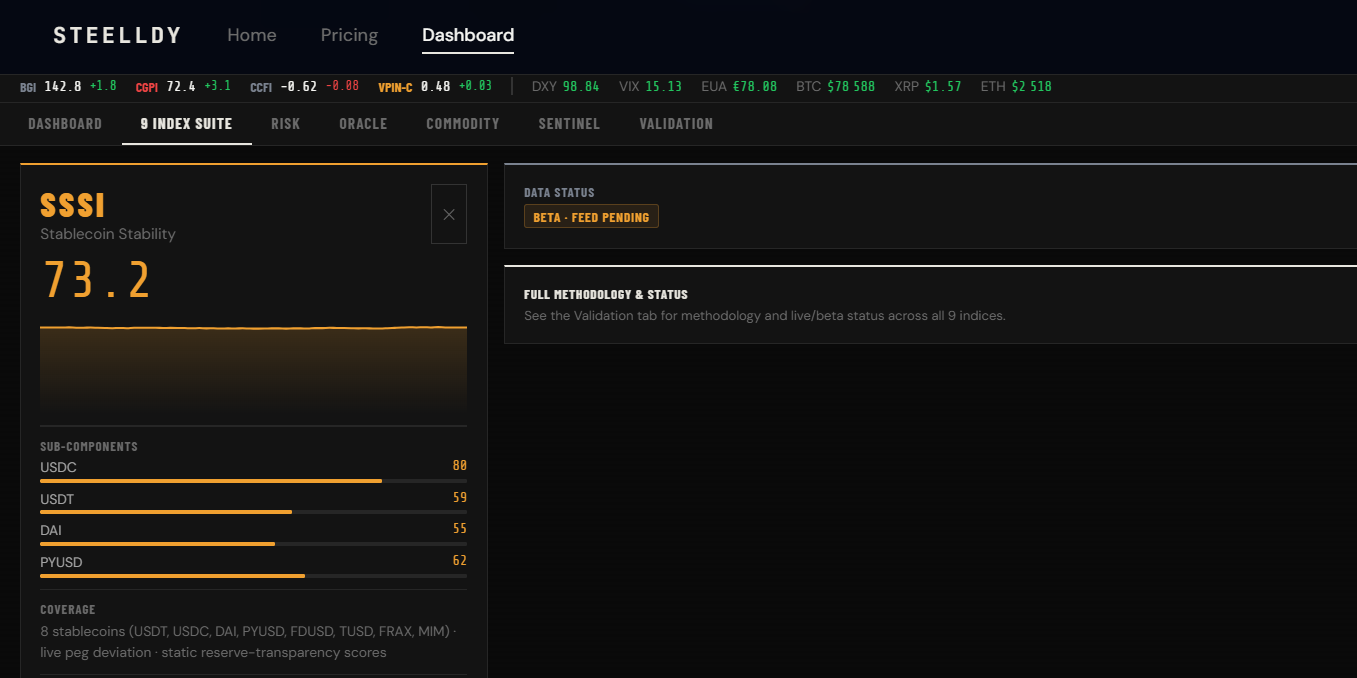
Task: Click the XRP $1.57 ticker
Action: click(x=927, y=87)
